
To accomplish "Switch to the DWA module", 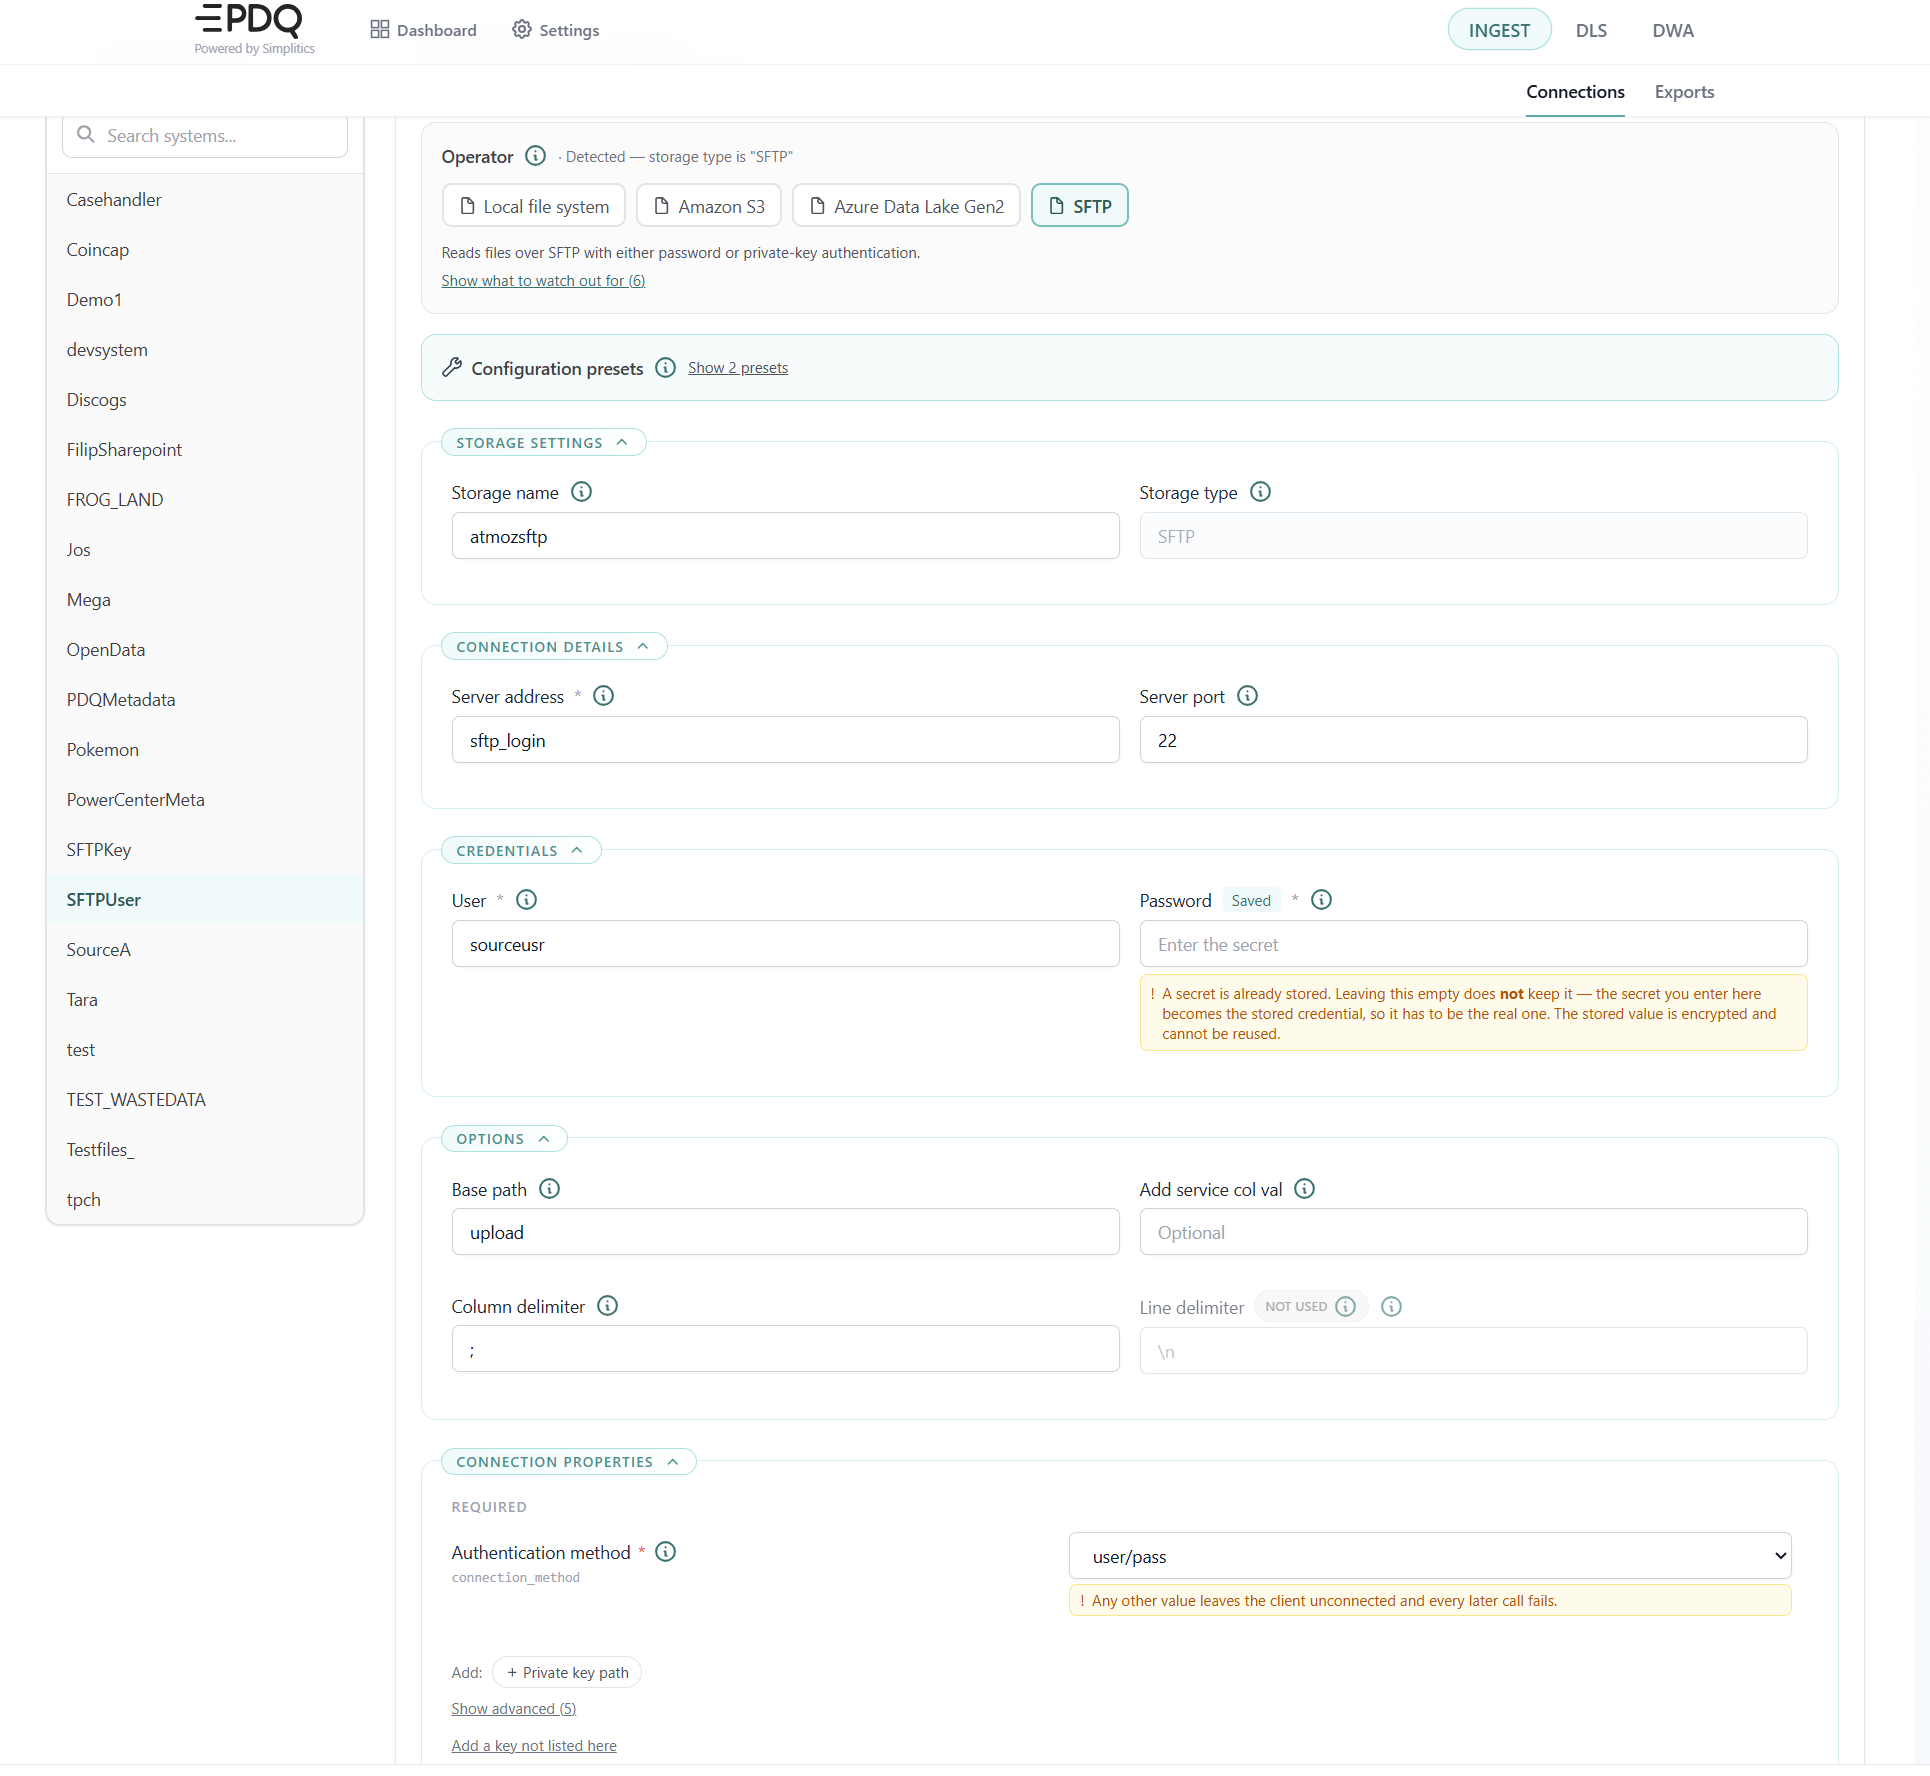I will [x=1673, y=30].
